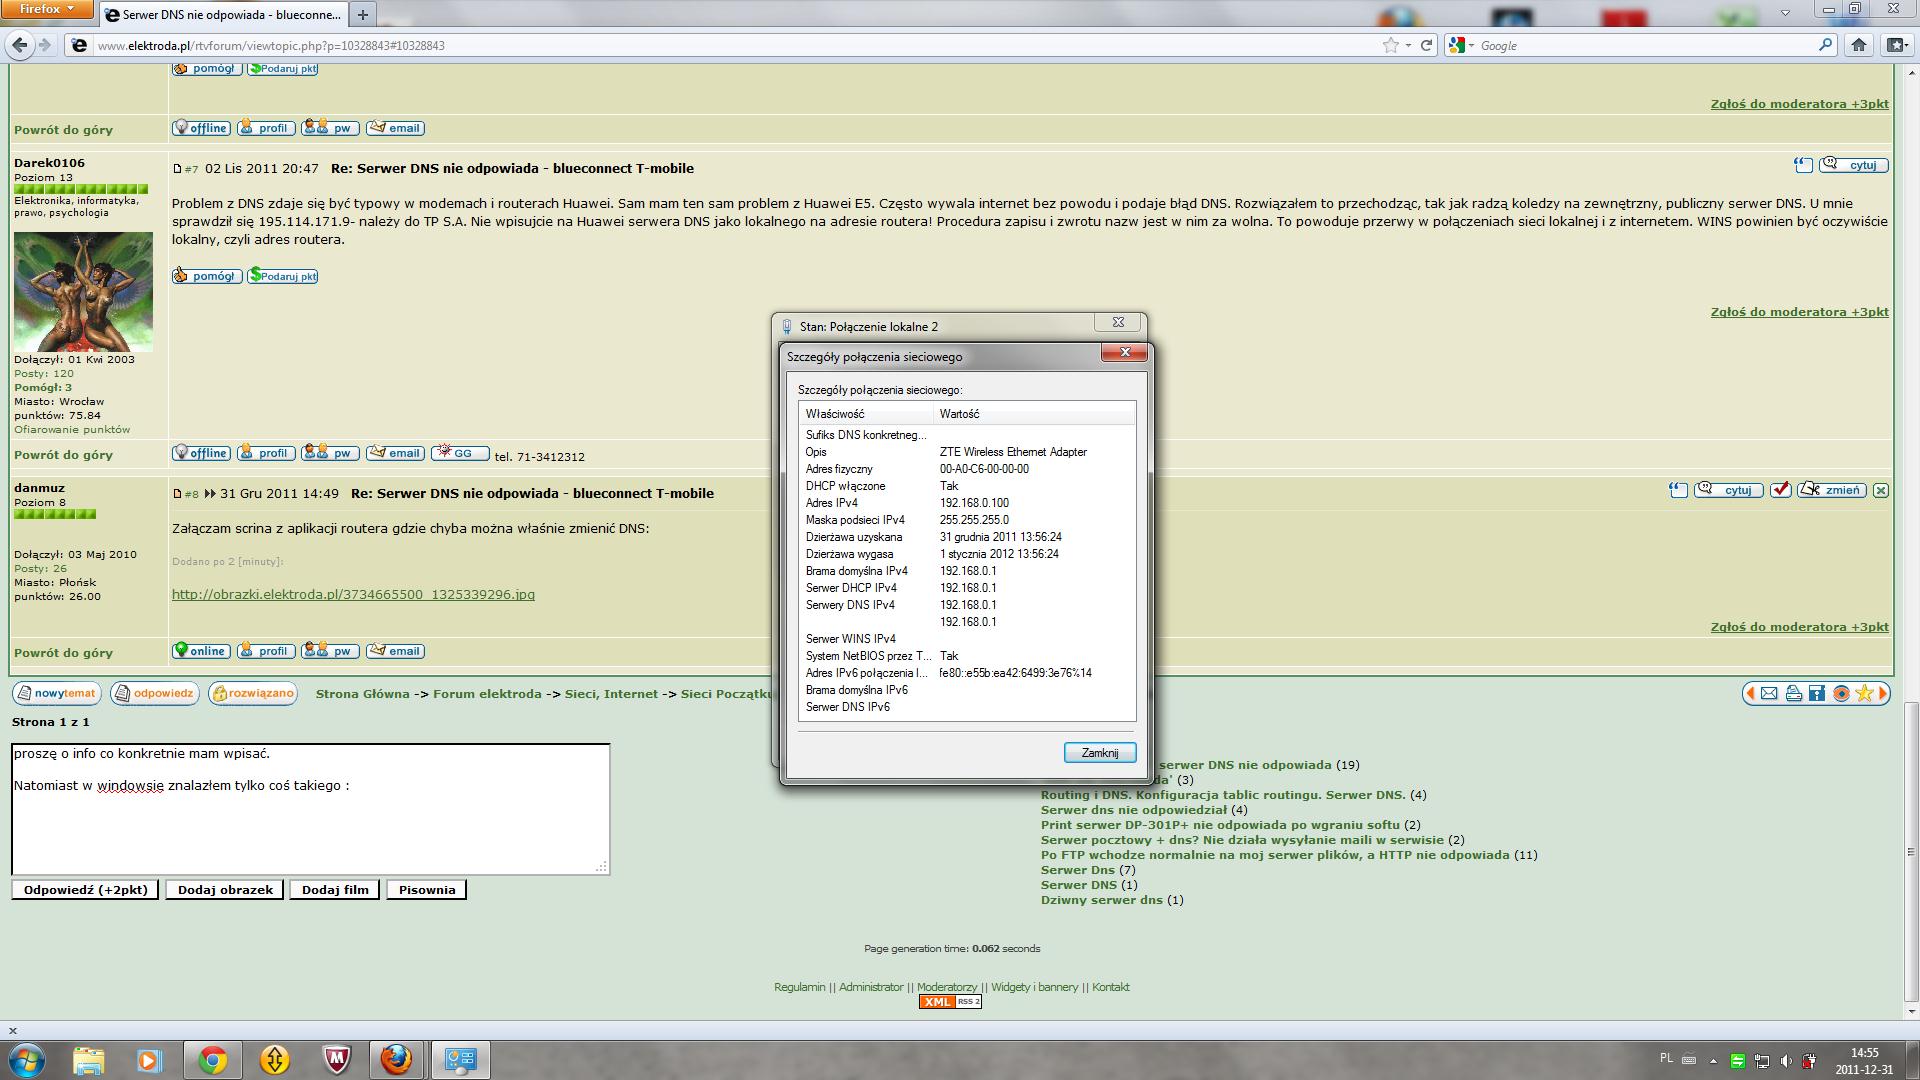Image resolution: width=1920 pixels, height=1080 pixels.
Task: Go back to the previous page
Action: point(19,45)
